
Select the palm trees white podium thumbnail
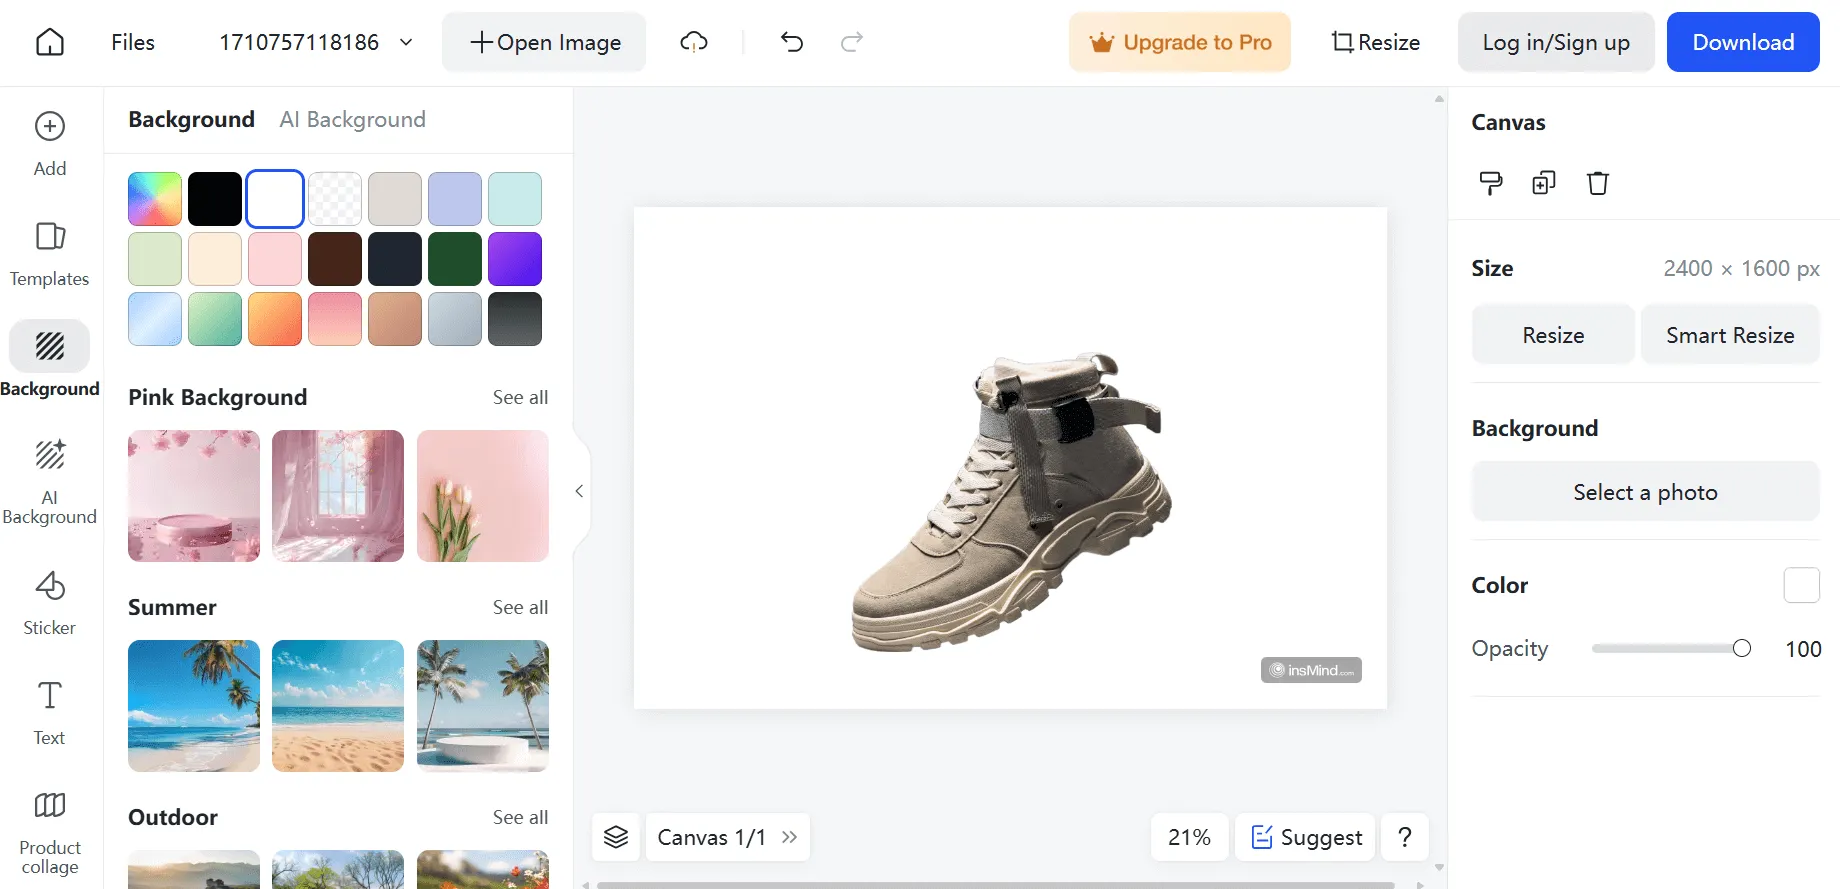(x=483, y=706)
